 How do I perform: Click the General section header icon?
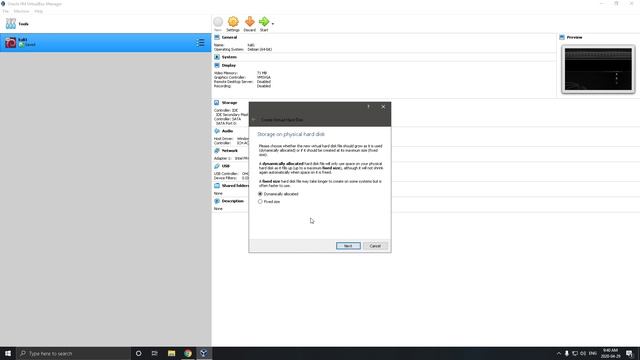click(x=217, y=37)
